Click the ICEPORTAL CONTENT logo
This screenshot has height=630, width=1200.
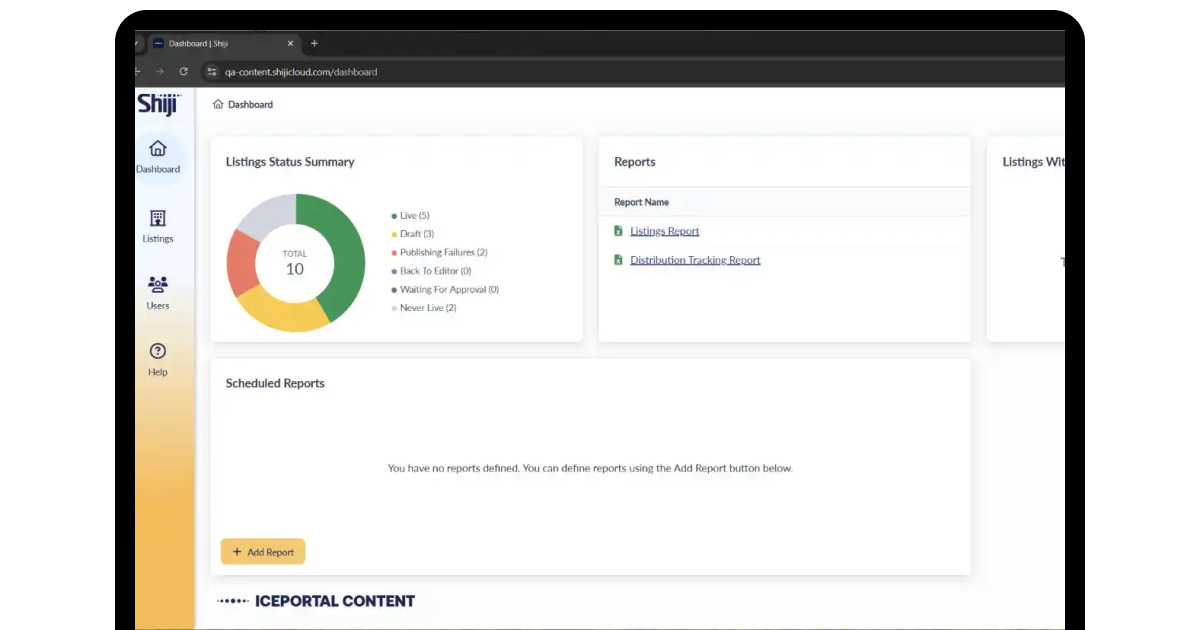[316, 601]
